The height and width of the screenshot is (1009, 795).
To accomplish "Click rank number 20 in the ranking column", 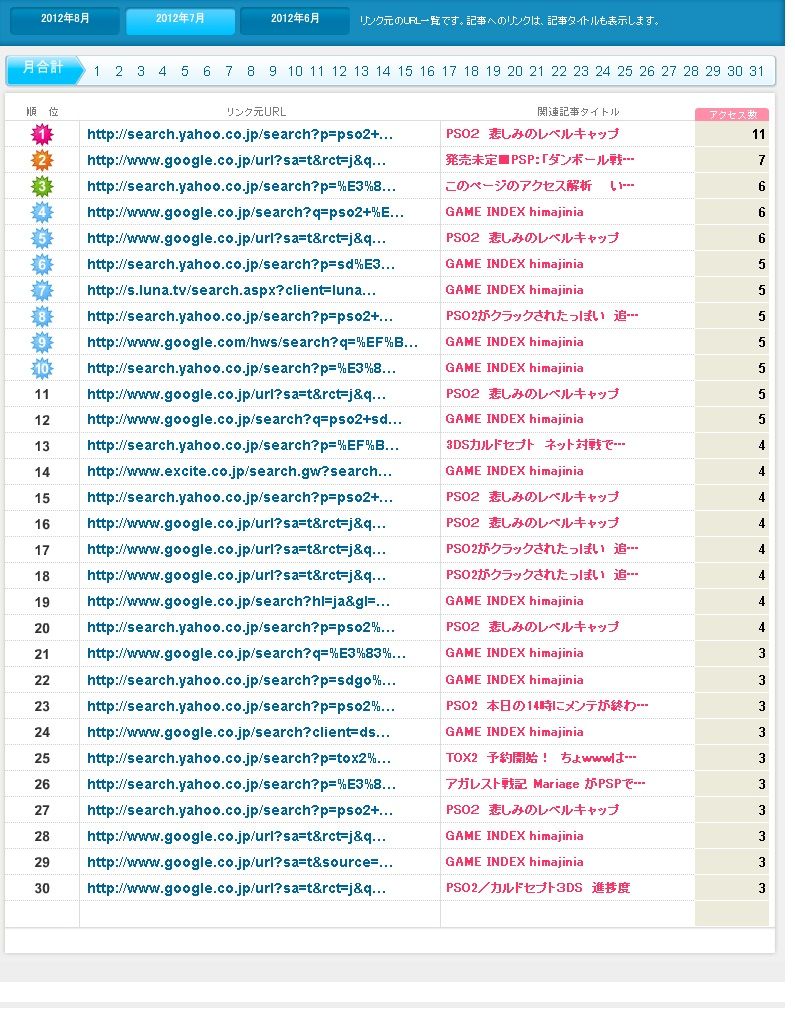I will (42, 628).
